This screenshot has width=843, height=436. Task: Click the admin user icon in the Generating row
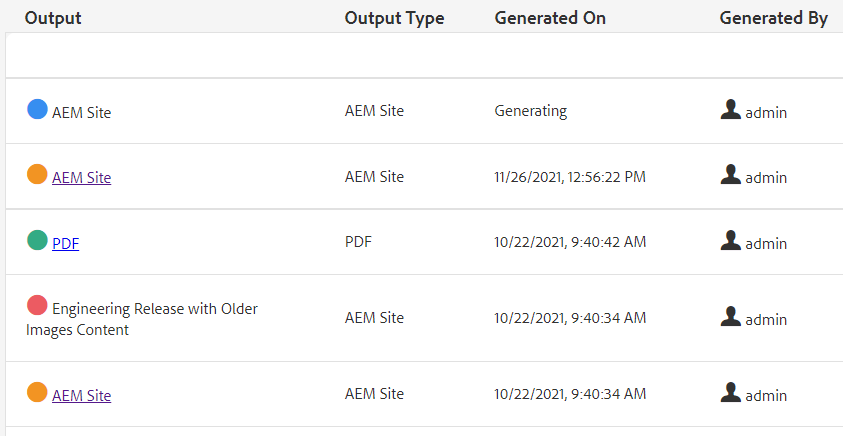coord(731,110)
